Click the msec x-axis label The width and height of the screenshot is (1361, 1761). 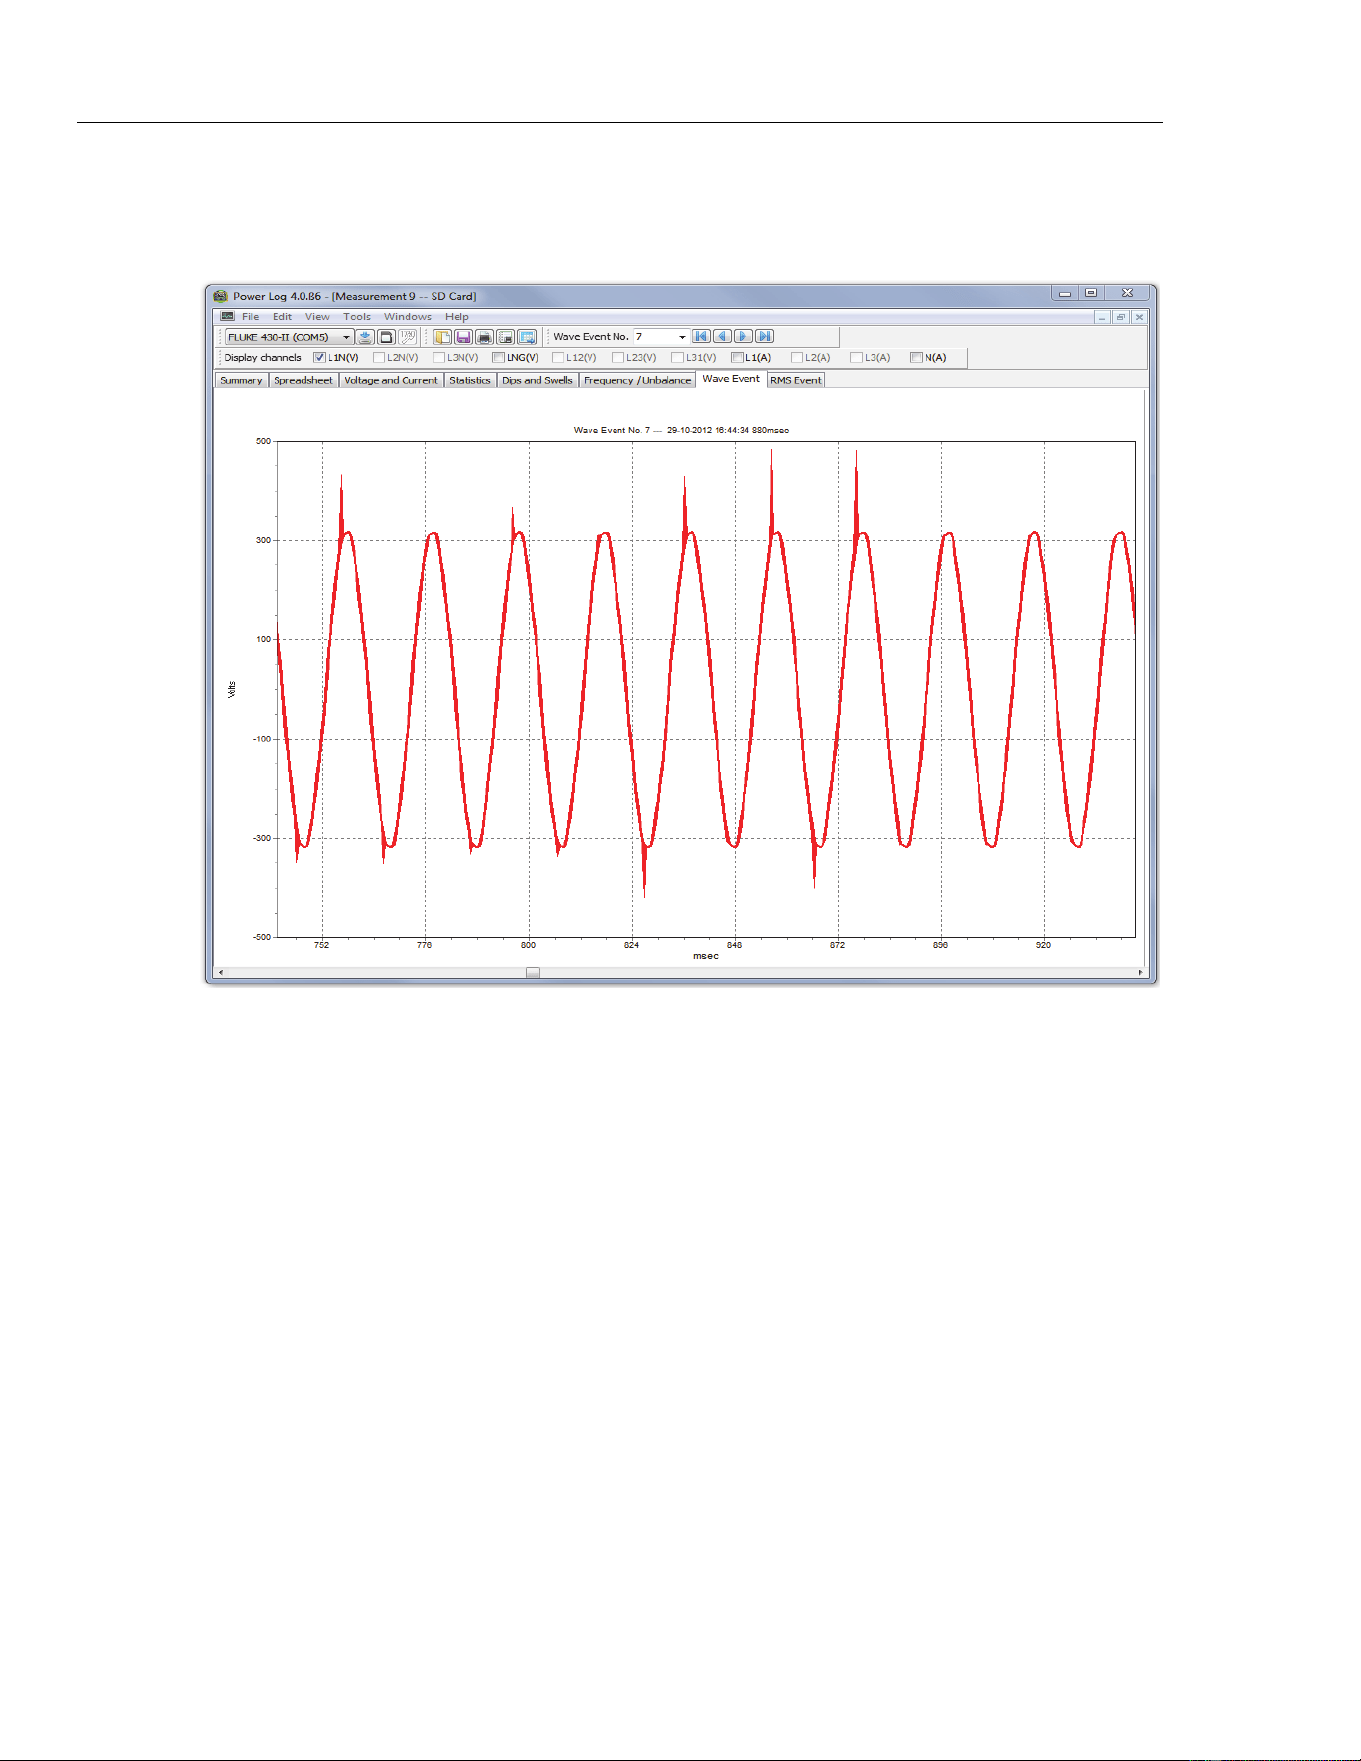706,956
